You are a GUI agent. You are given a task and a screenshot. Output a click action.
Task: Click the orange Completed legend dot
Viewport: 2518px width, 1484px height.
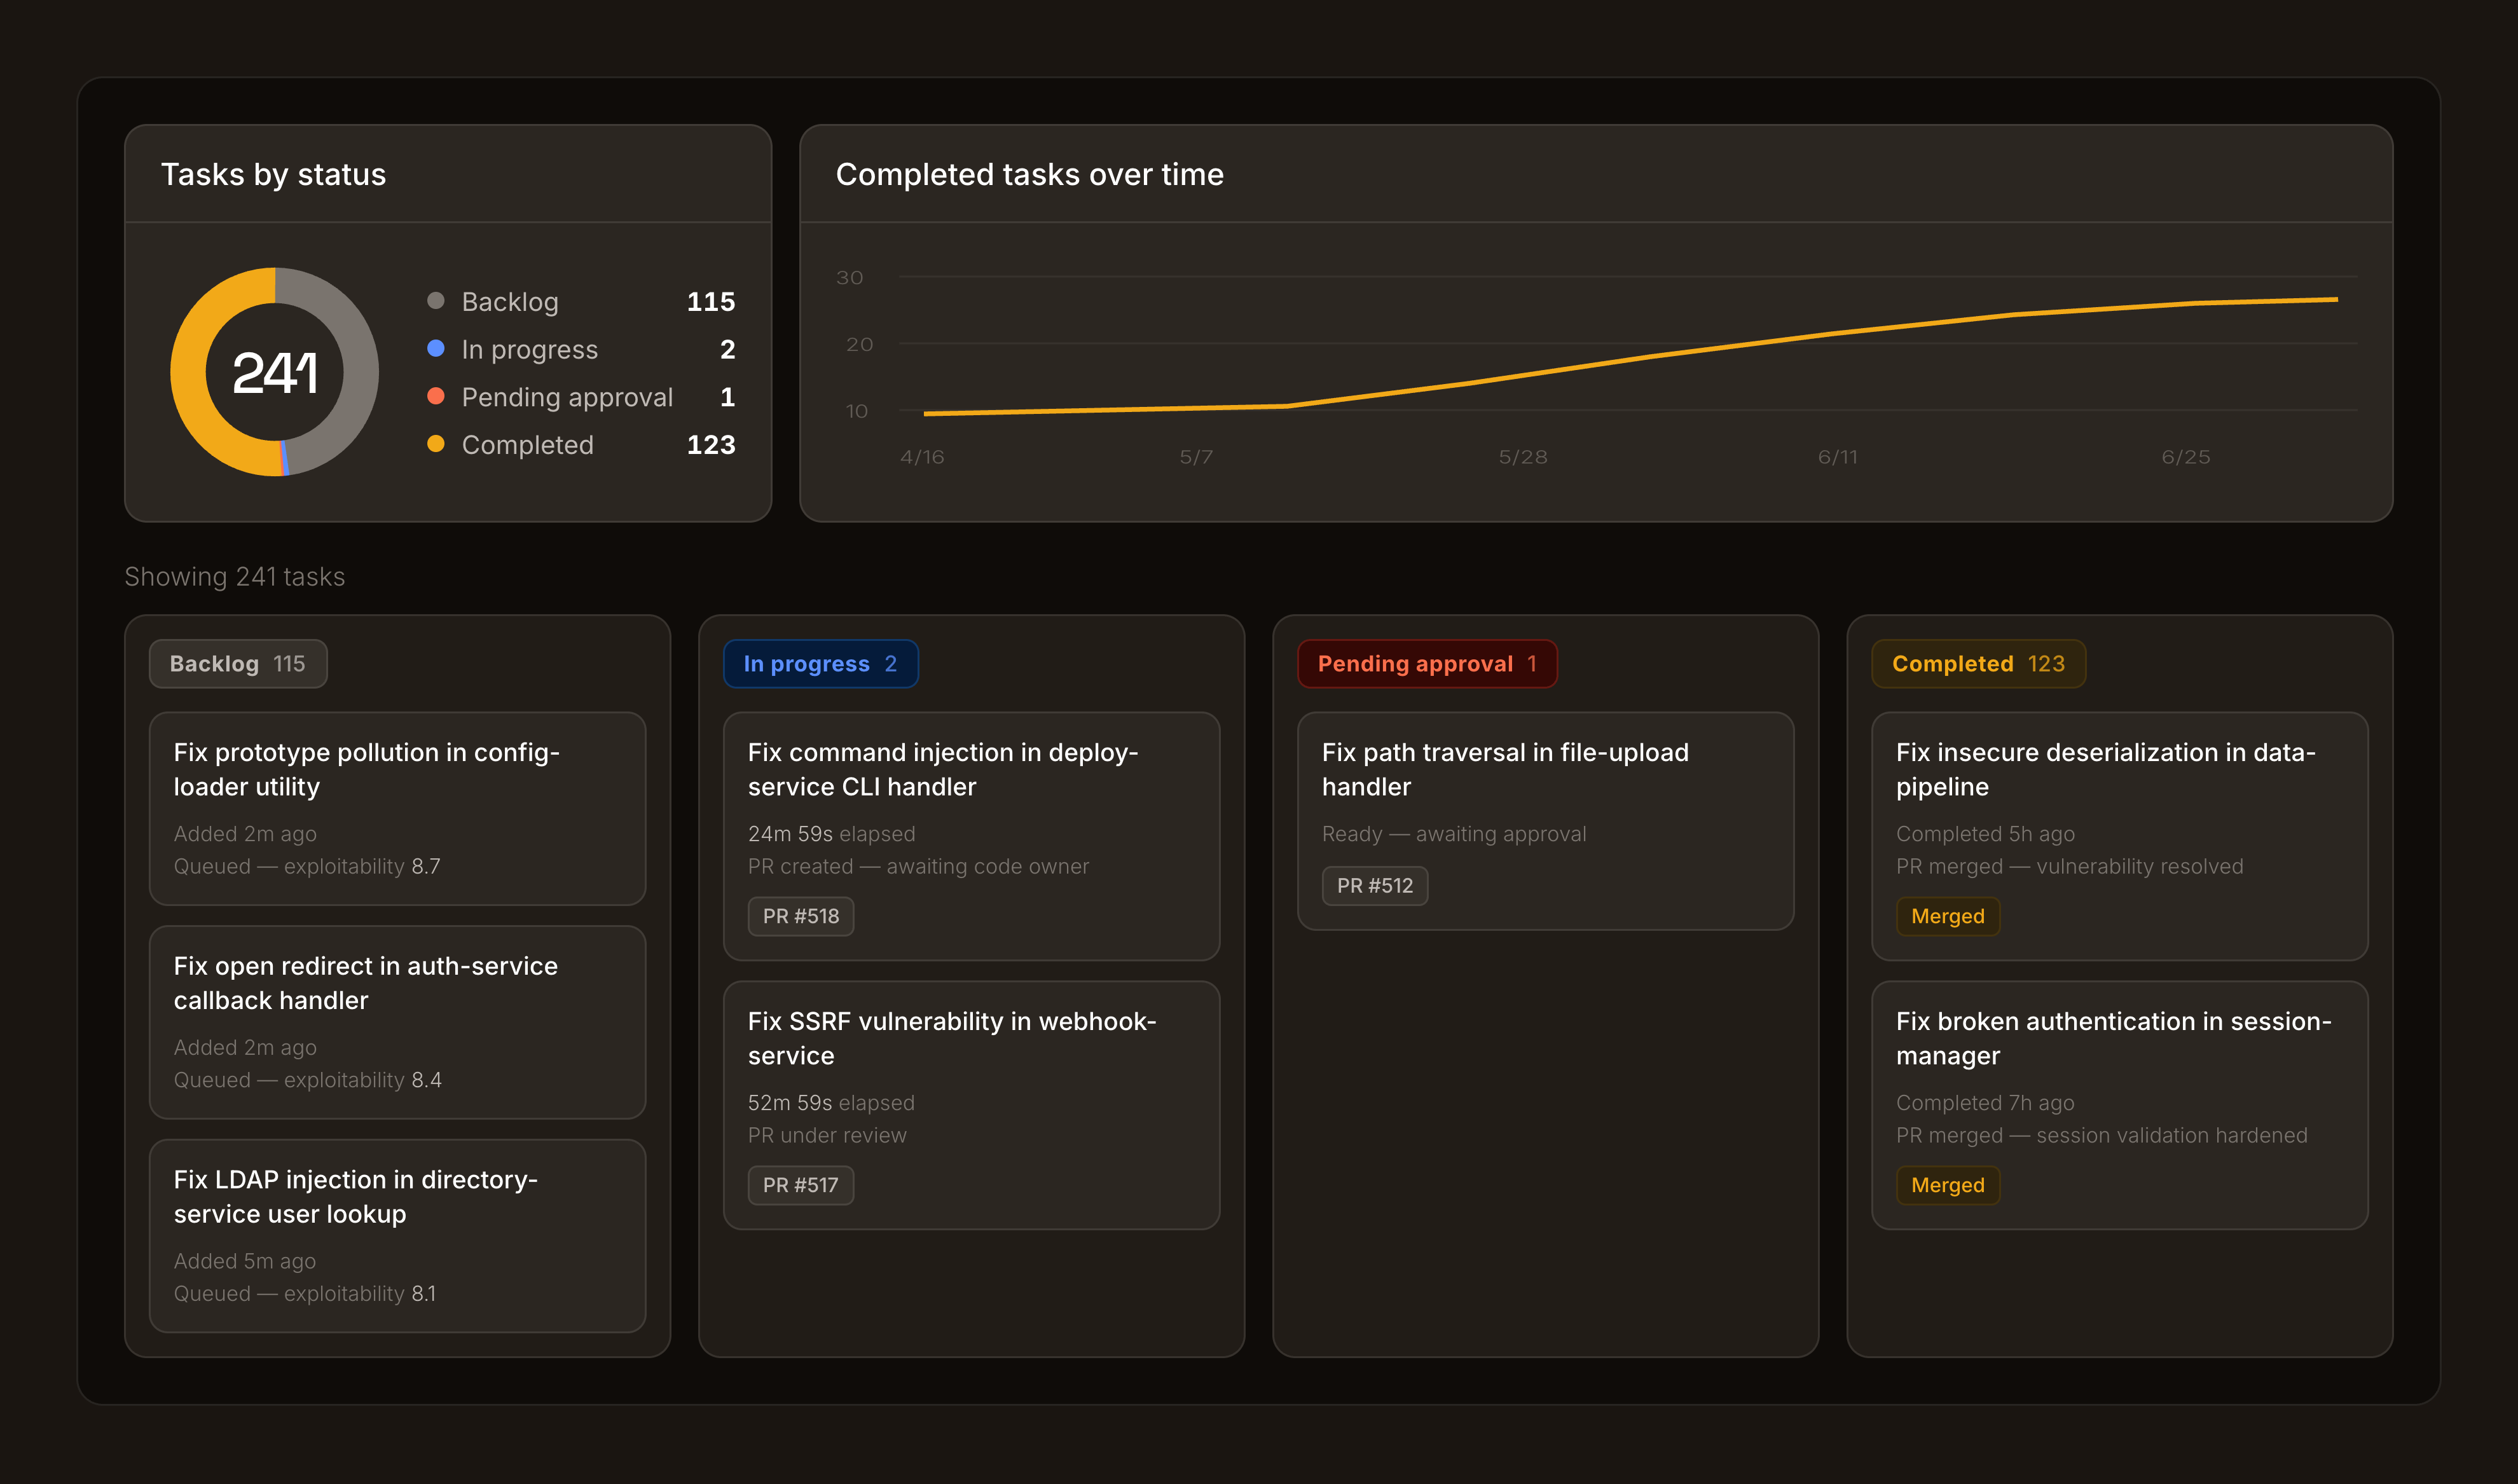pos(435,444)
